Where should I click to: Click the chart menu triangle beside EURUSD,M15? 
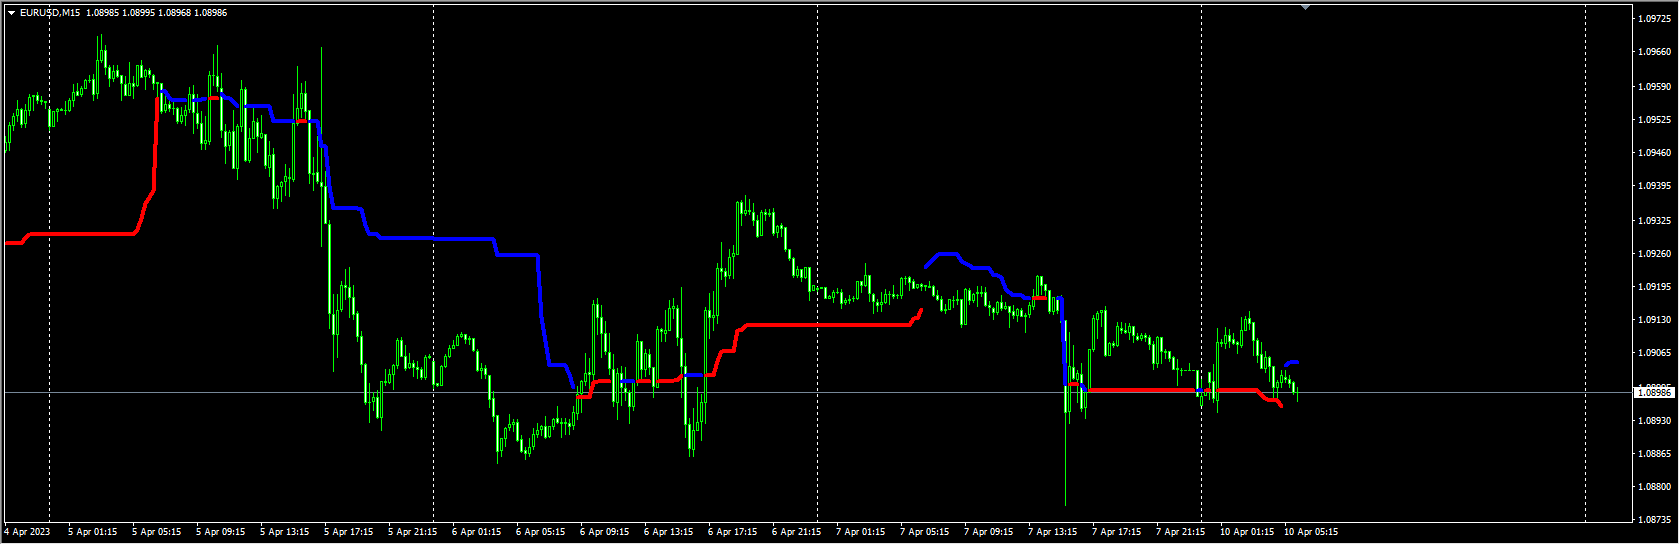(x=11, y=13)
